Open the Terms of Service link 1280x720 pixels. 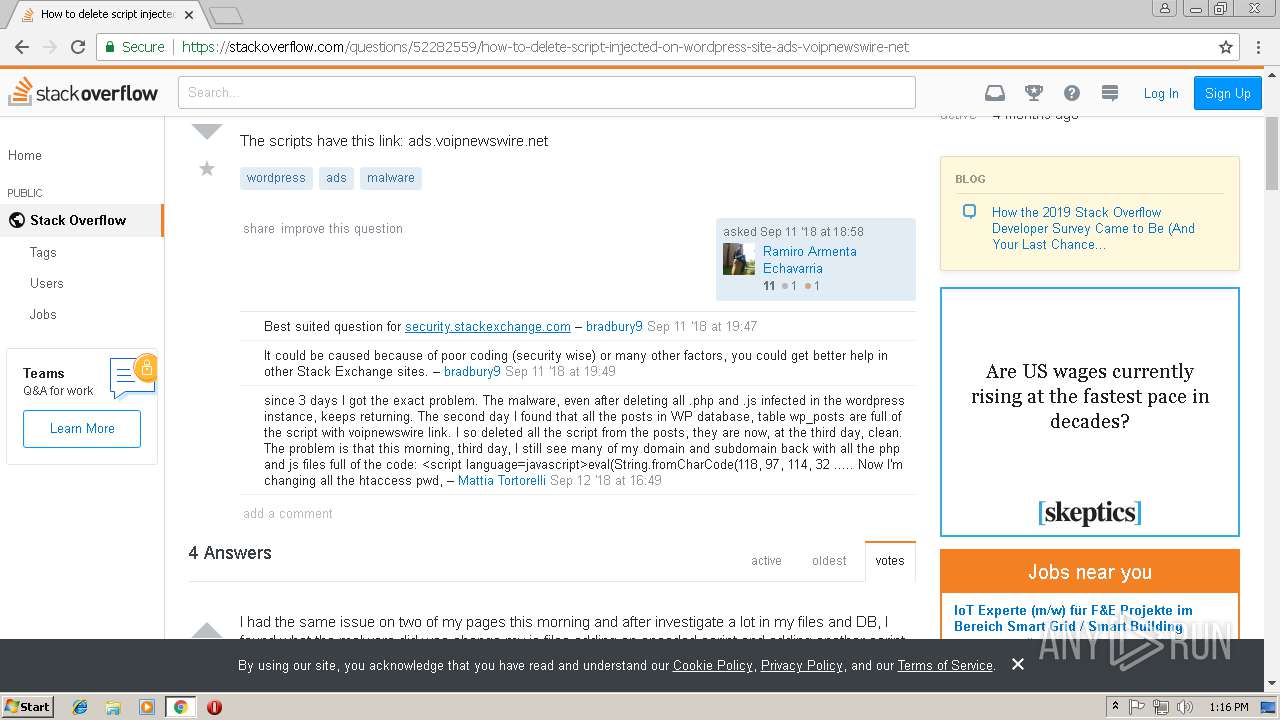945,665
